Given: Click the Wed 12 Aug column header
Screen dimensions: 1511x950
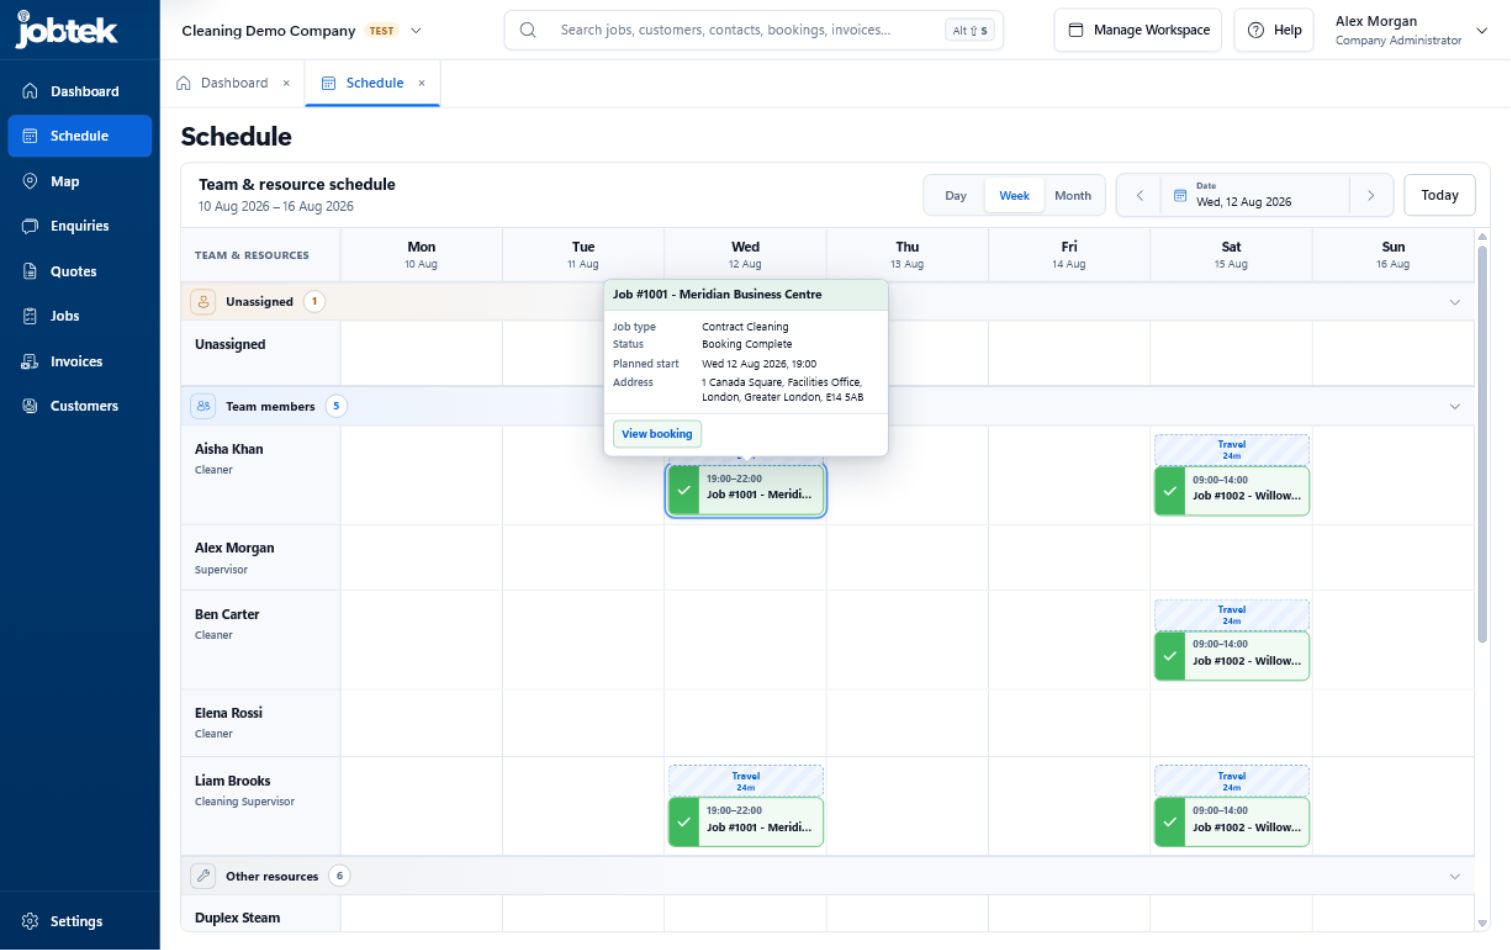Looking at the screenshot, I should coord(745,255).
